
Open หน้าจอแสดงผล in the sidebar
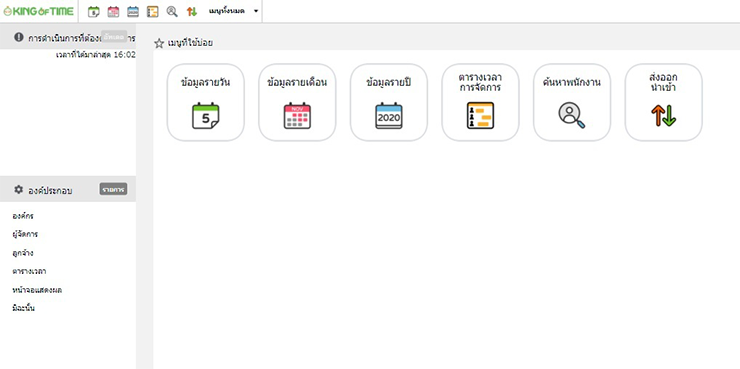(x=37, y=290)
